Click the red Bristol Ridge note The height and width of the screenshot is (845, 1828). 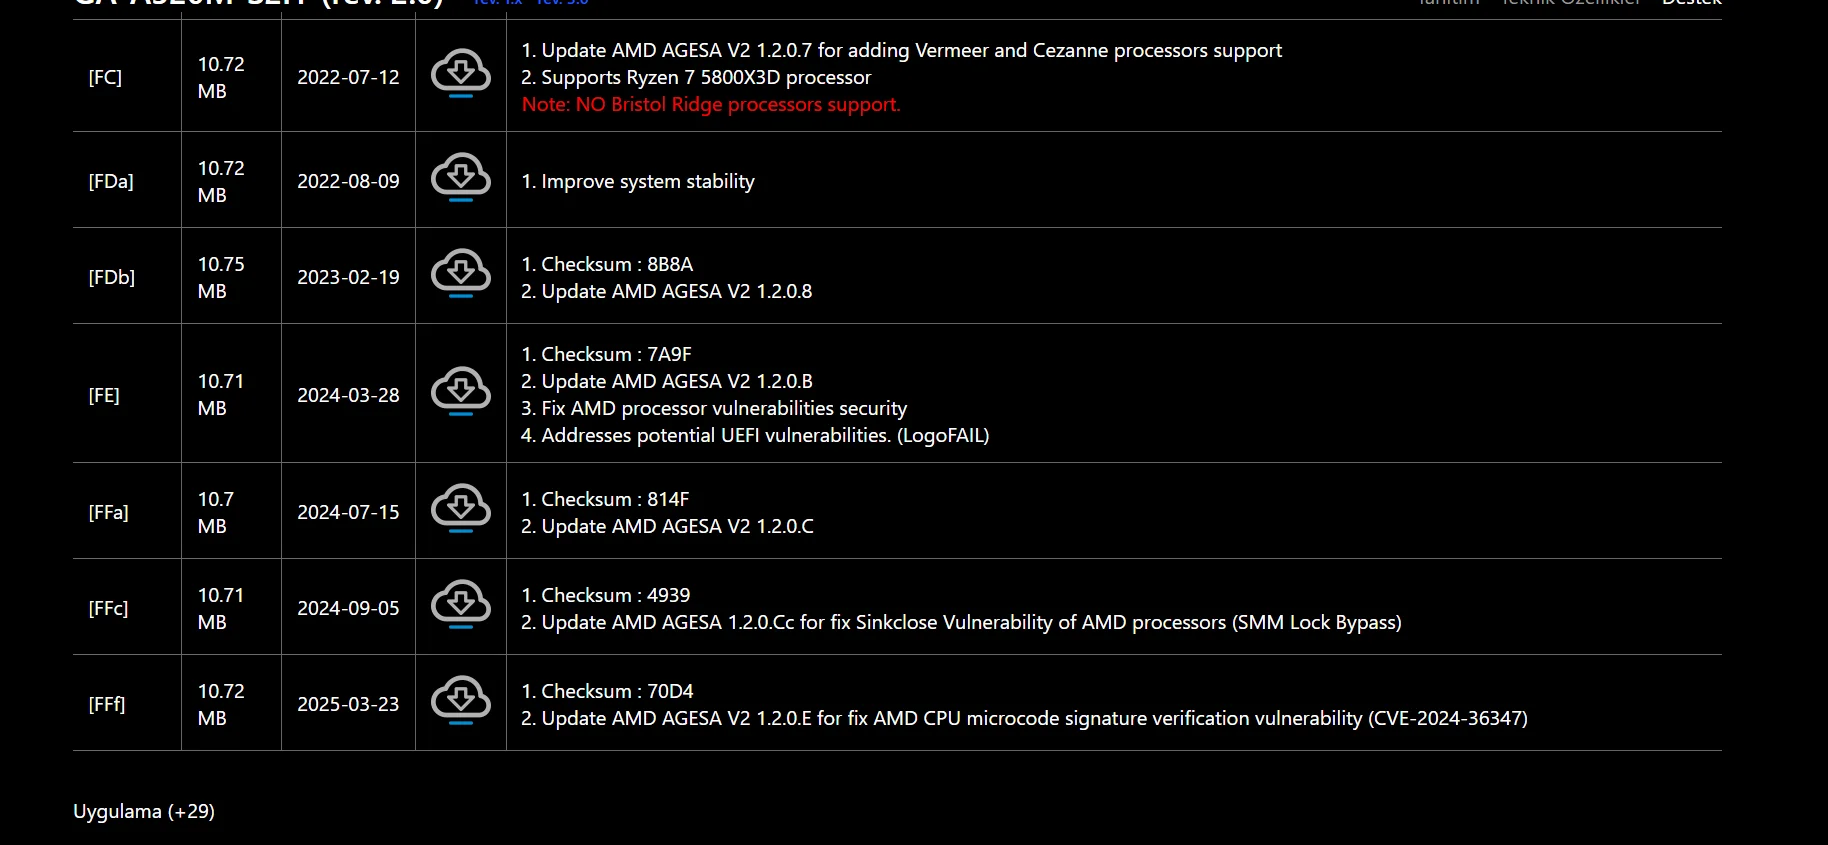[711, 104]
